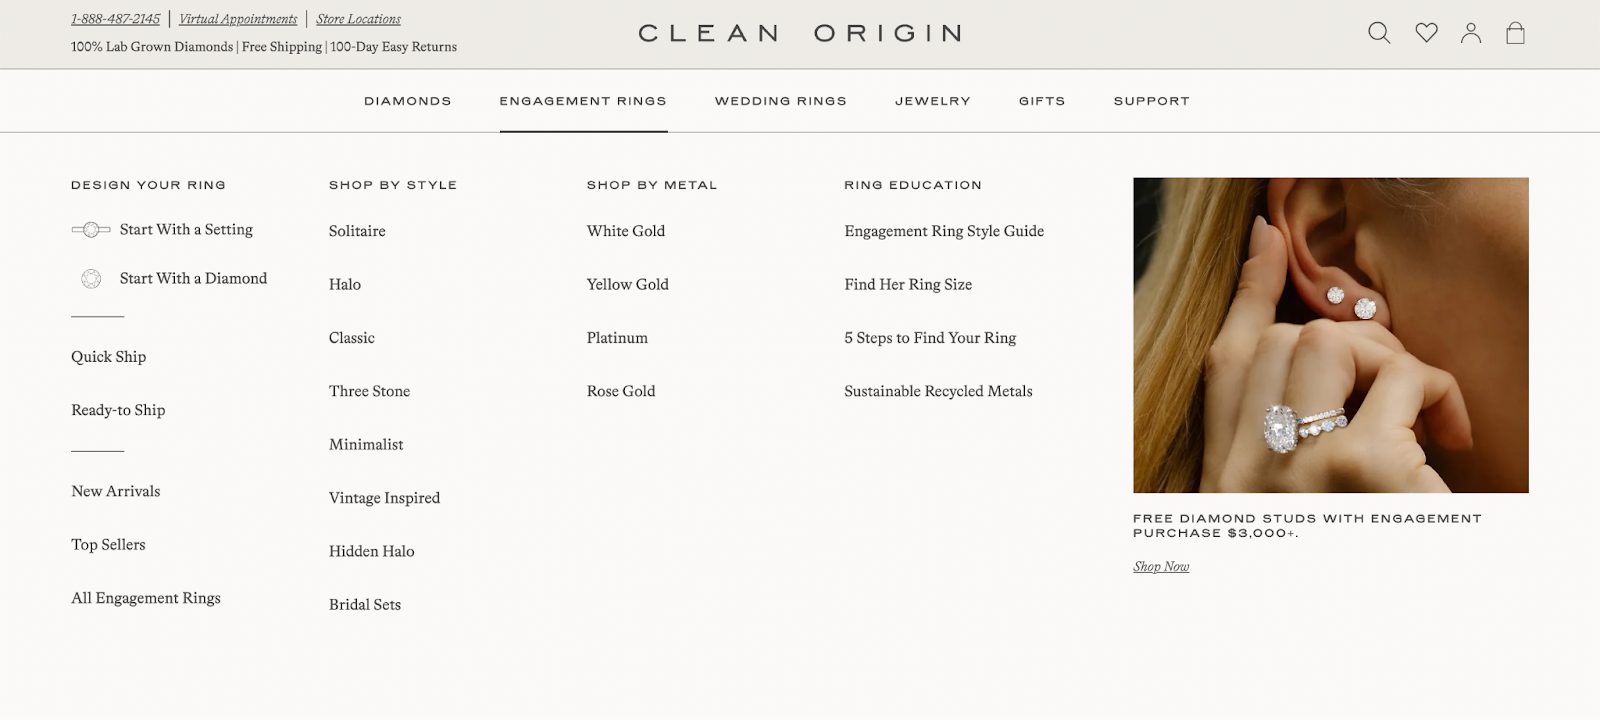Filter by Platinum metal
Screen dimensions: 1600x720
click(617, 338)
